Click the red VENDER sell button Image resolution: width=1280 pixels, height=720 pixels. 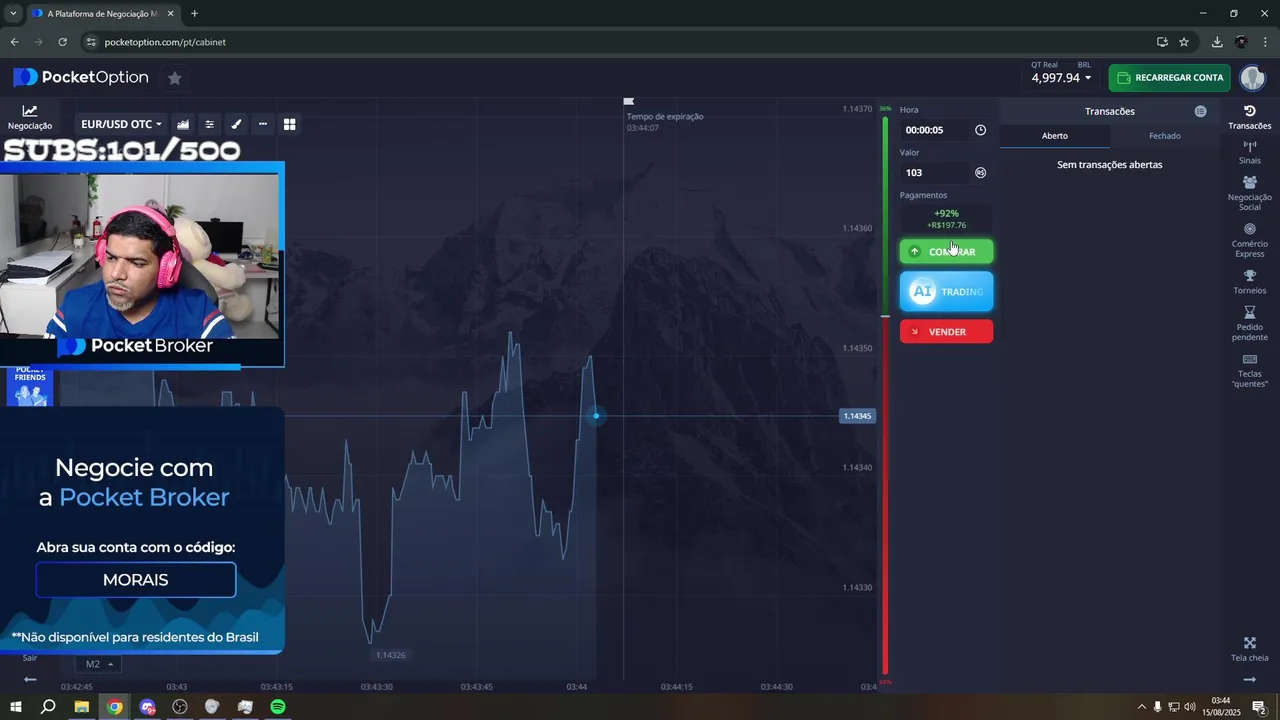(946, 332)
